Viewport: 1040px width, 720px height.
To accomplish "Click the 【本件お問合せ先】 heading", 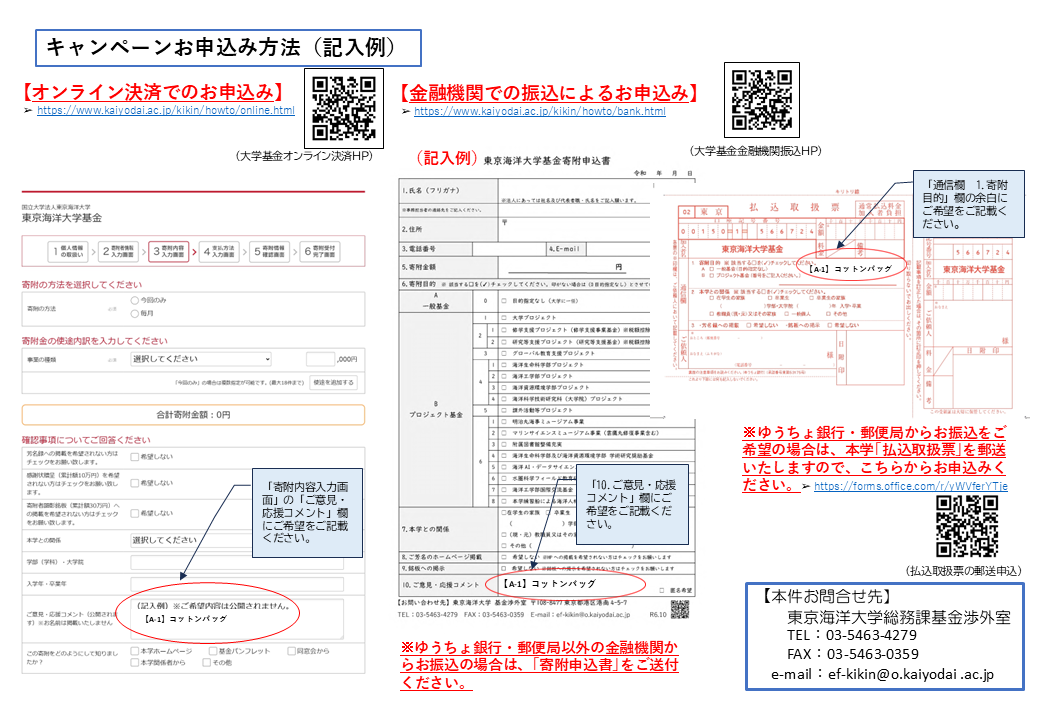I will coord(825,597).
